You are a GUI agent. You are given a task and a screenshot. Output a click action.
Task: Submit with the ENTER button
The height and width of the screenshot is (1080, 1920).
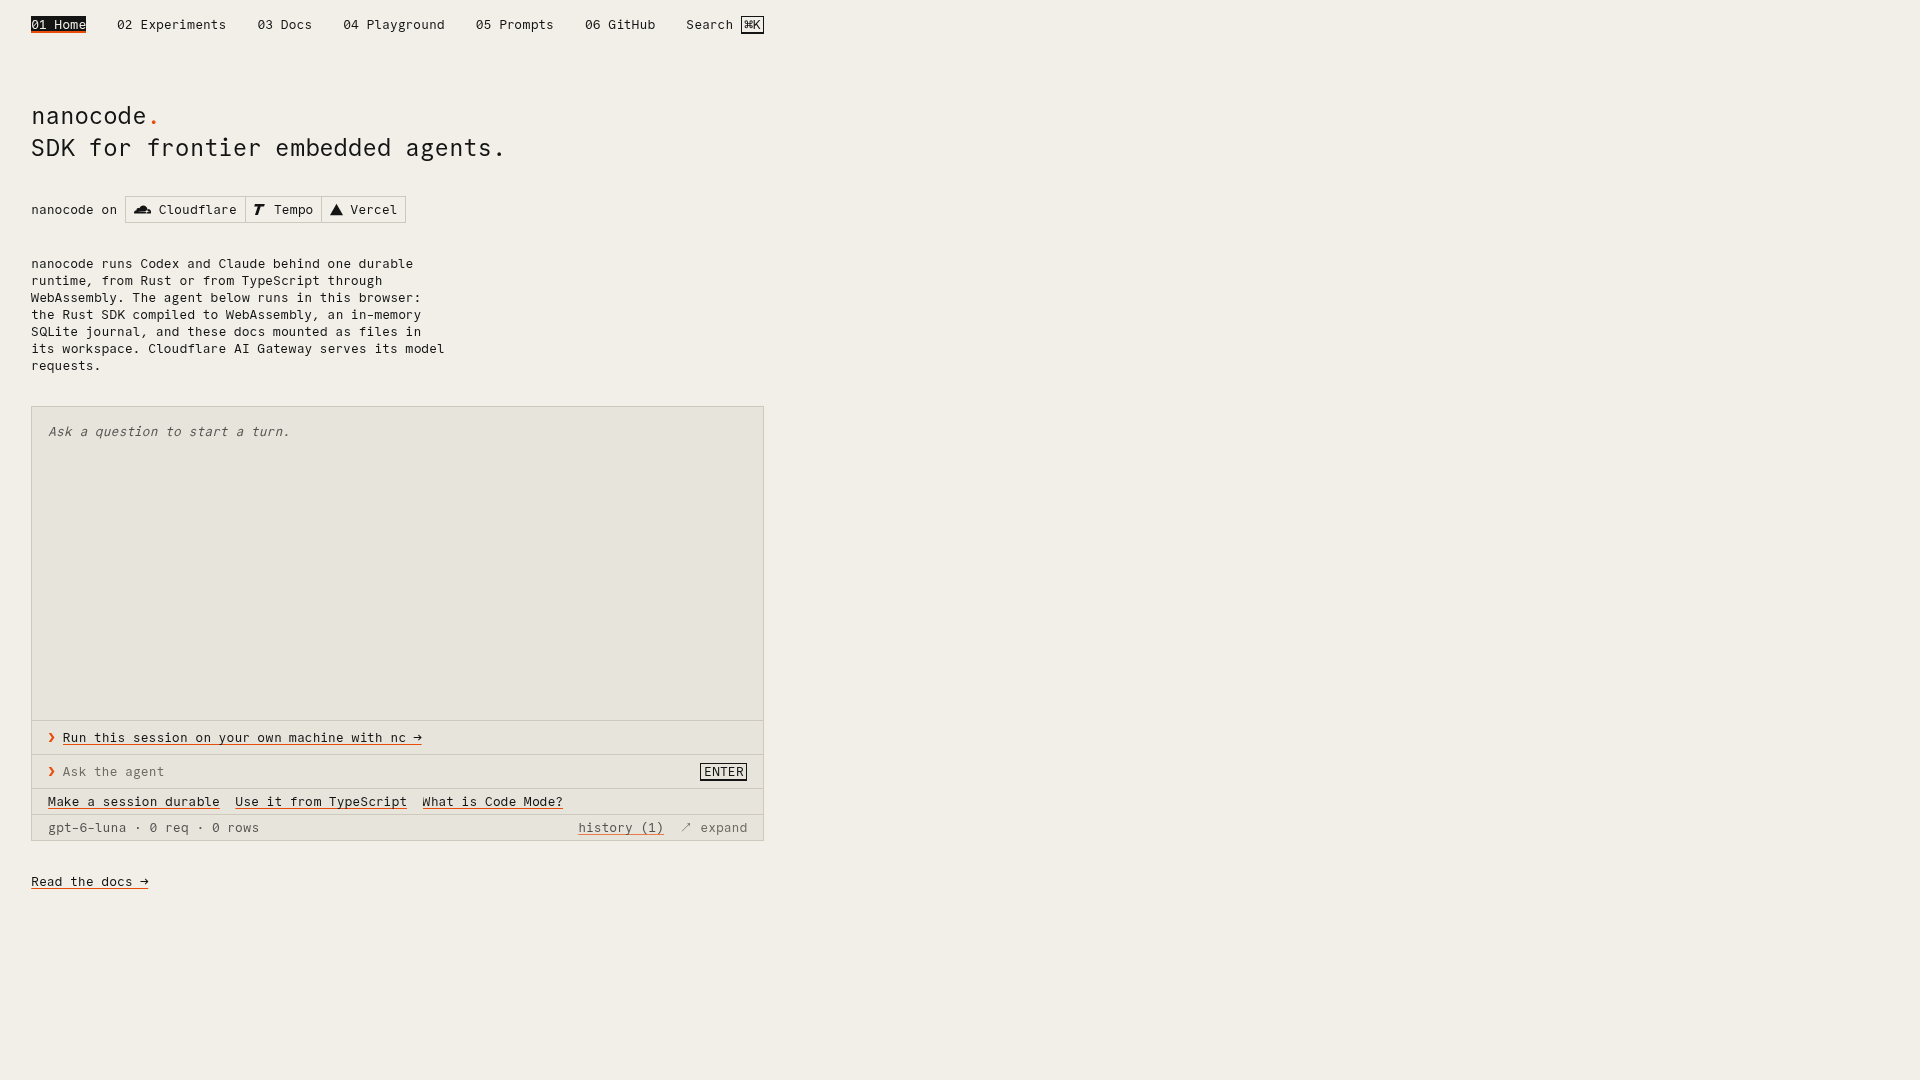(723, 772)
